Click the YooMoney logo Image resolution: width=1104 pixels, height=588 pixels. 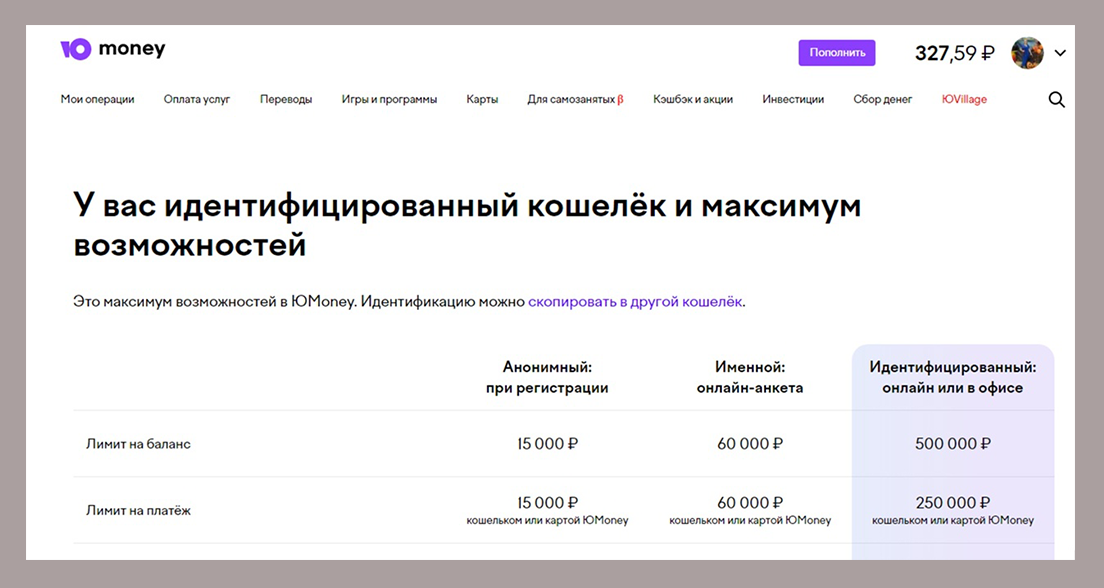(112, 50)
